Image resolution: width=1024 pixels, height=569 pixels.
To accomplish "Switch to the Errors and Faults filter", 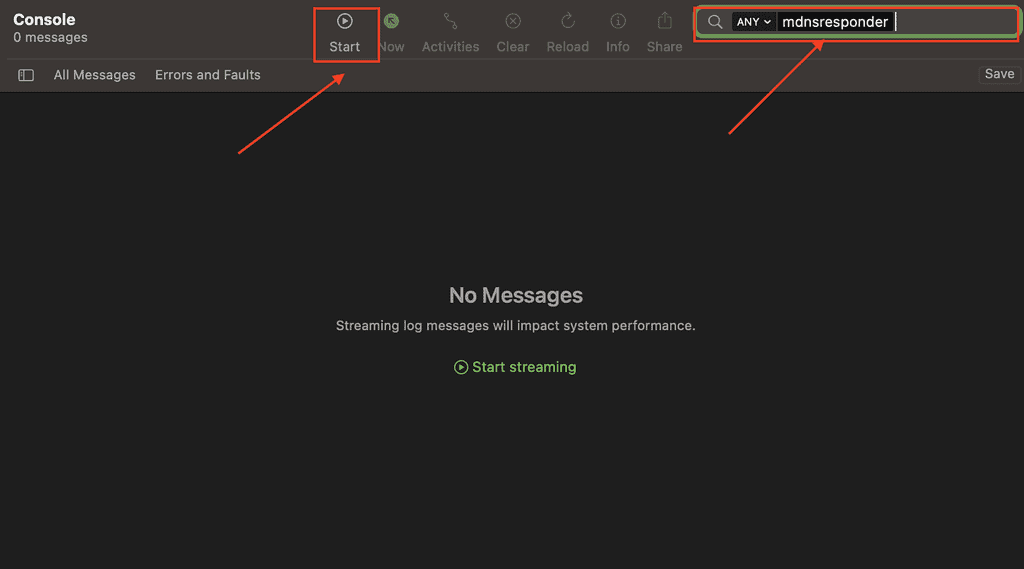I will click(208, 75).
